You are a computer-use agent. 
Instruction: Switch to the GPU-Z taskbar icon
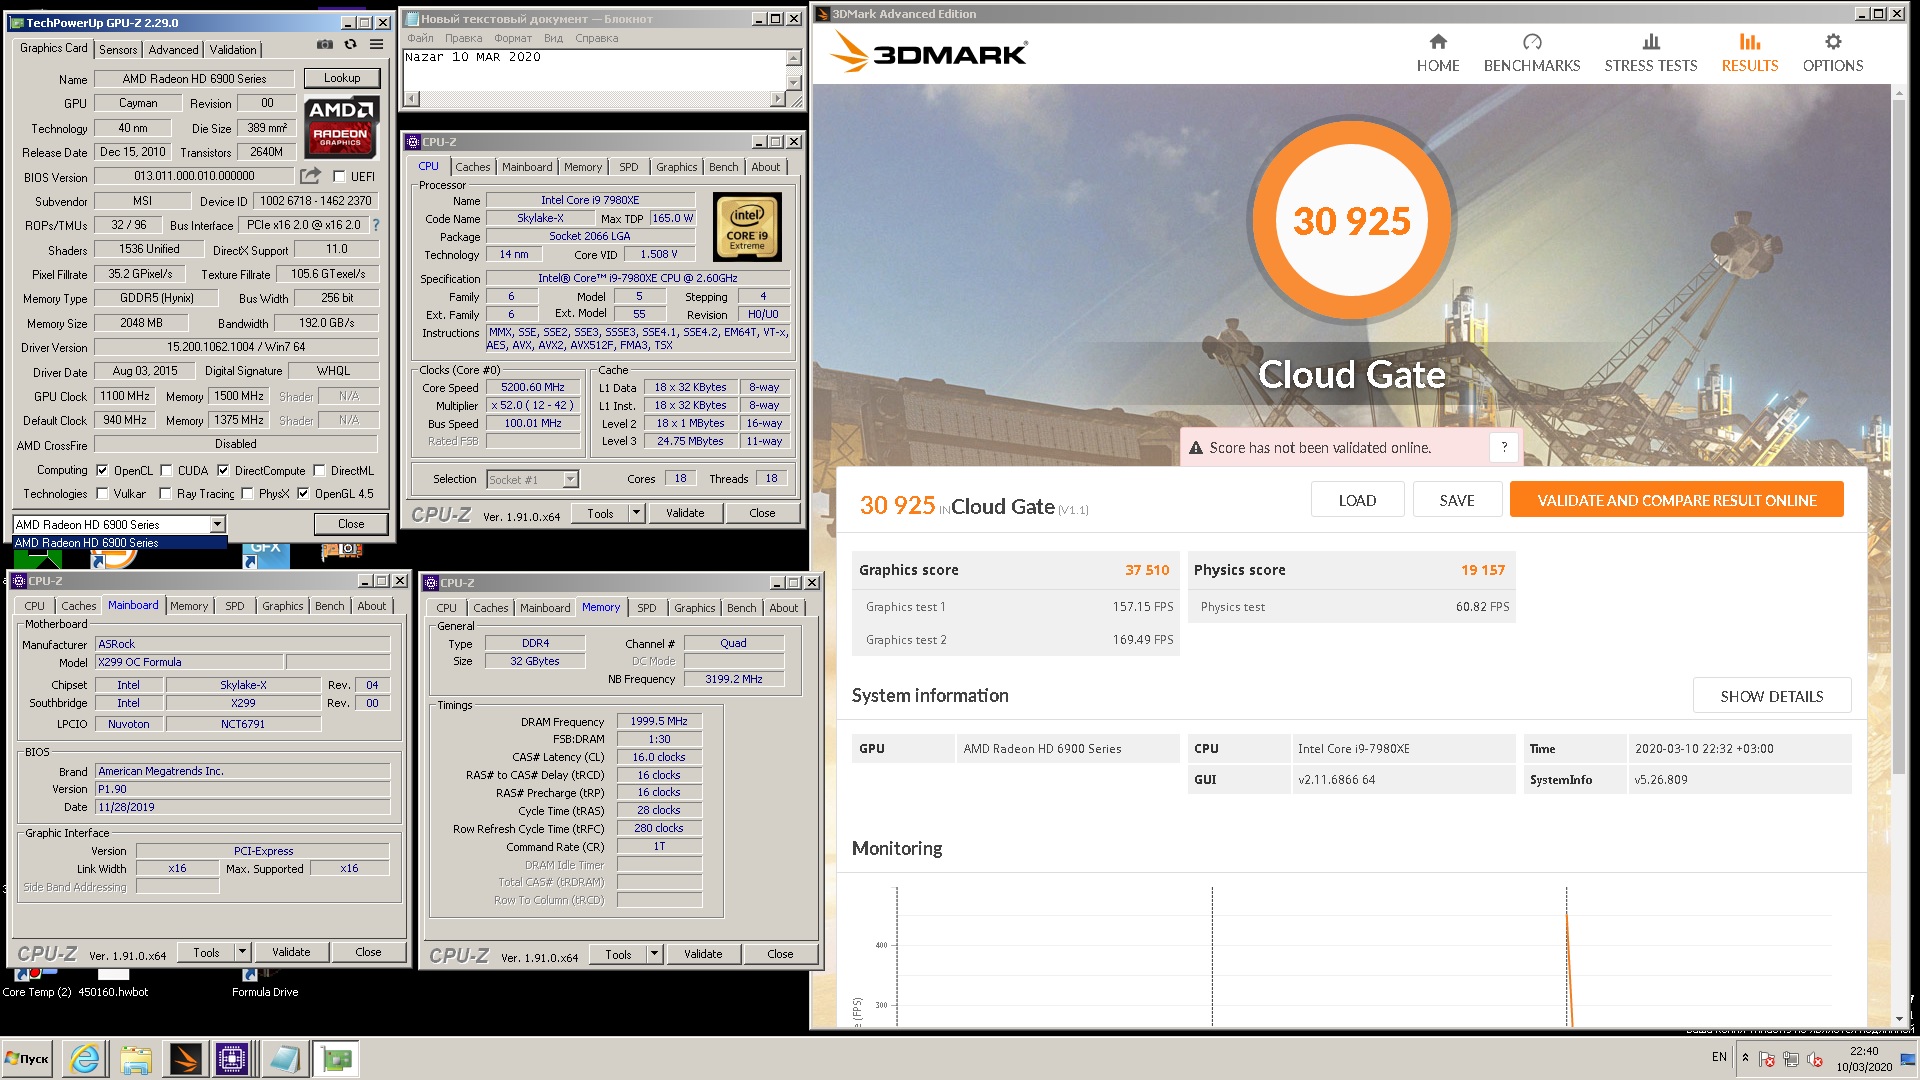336,1059
